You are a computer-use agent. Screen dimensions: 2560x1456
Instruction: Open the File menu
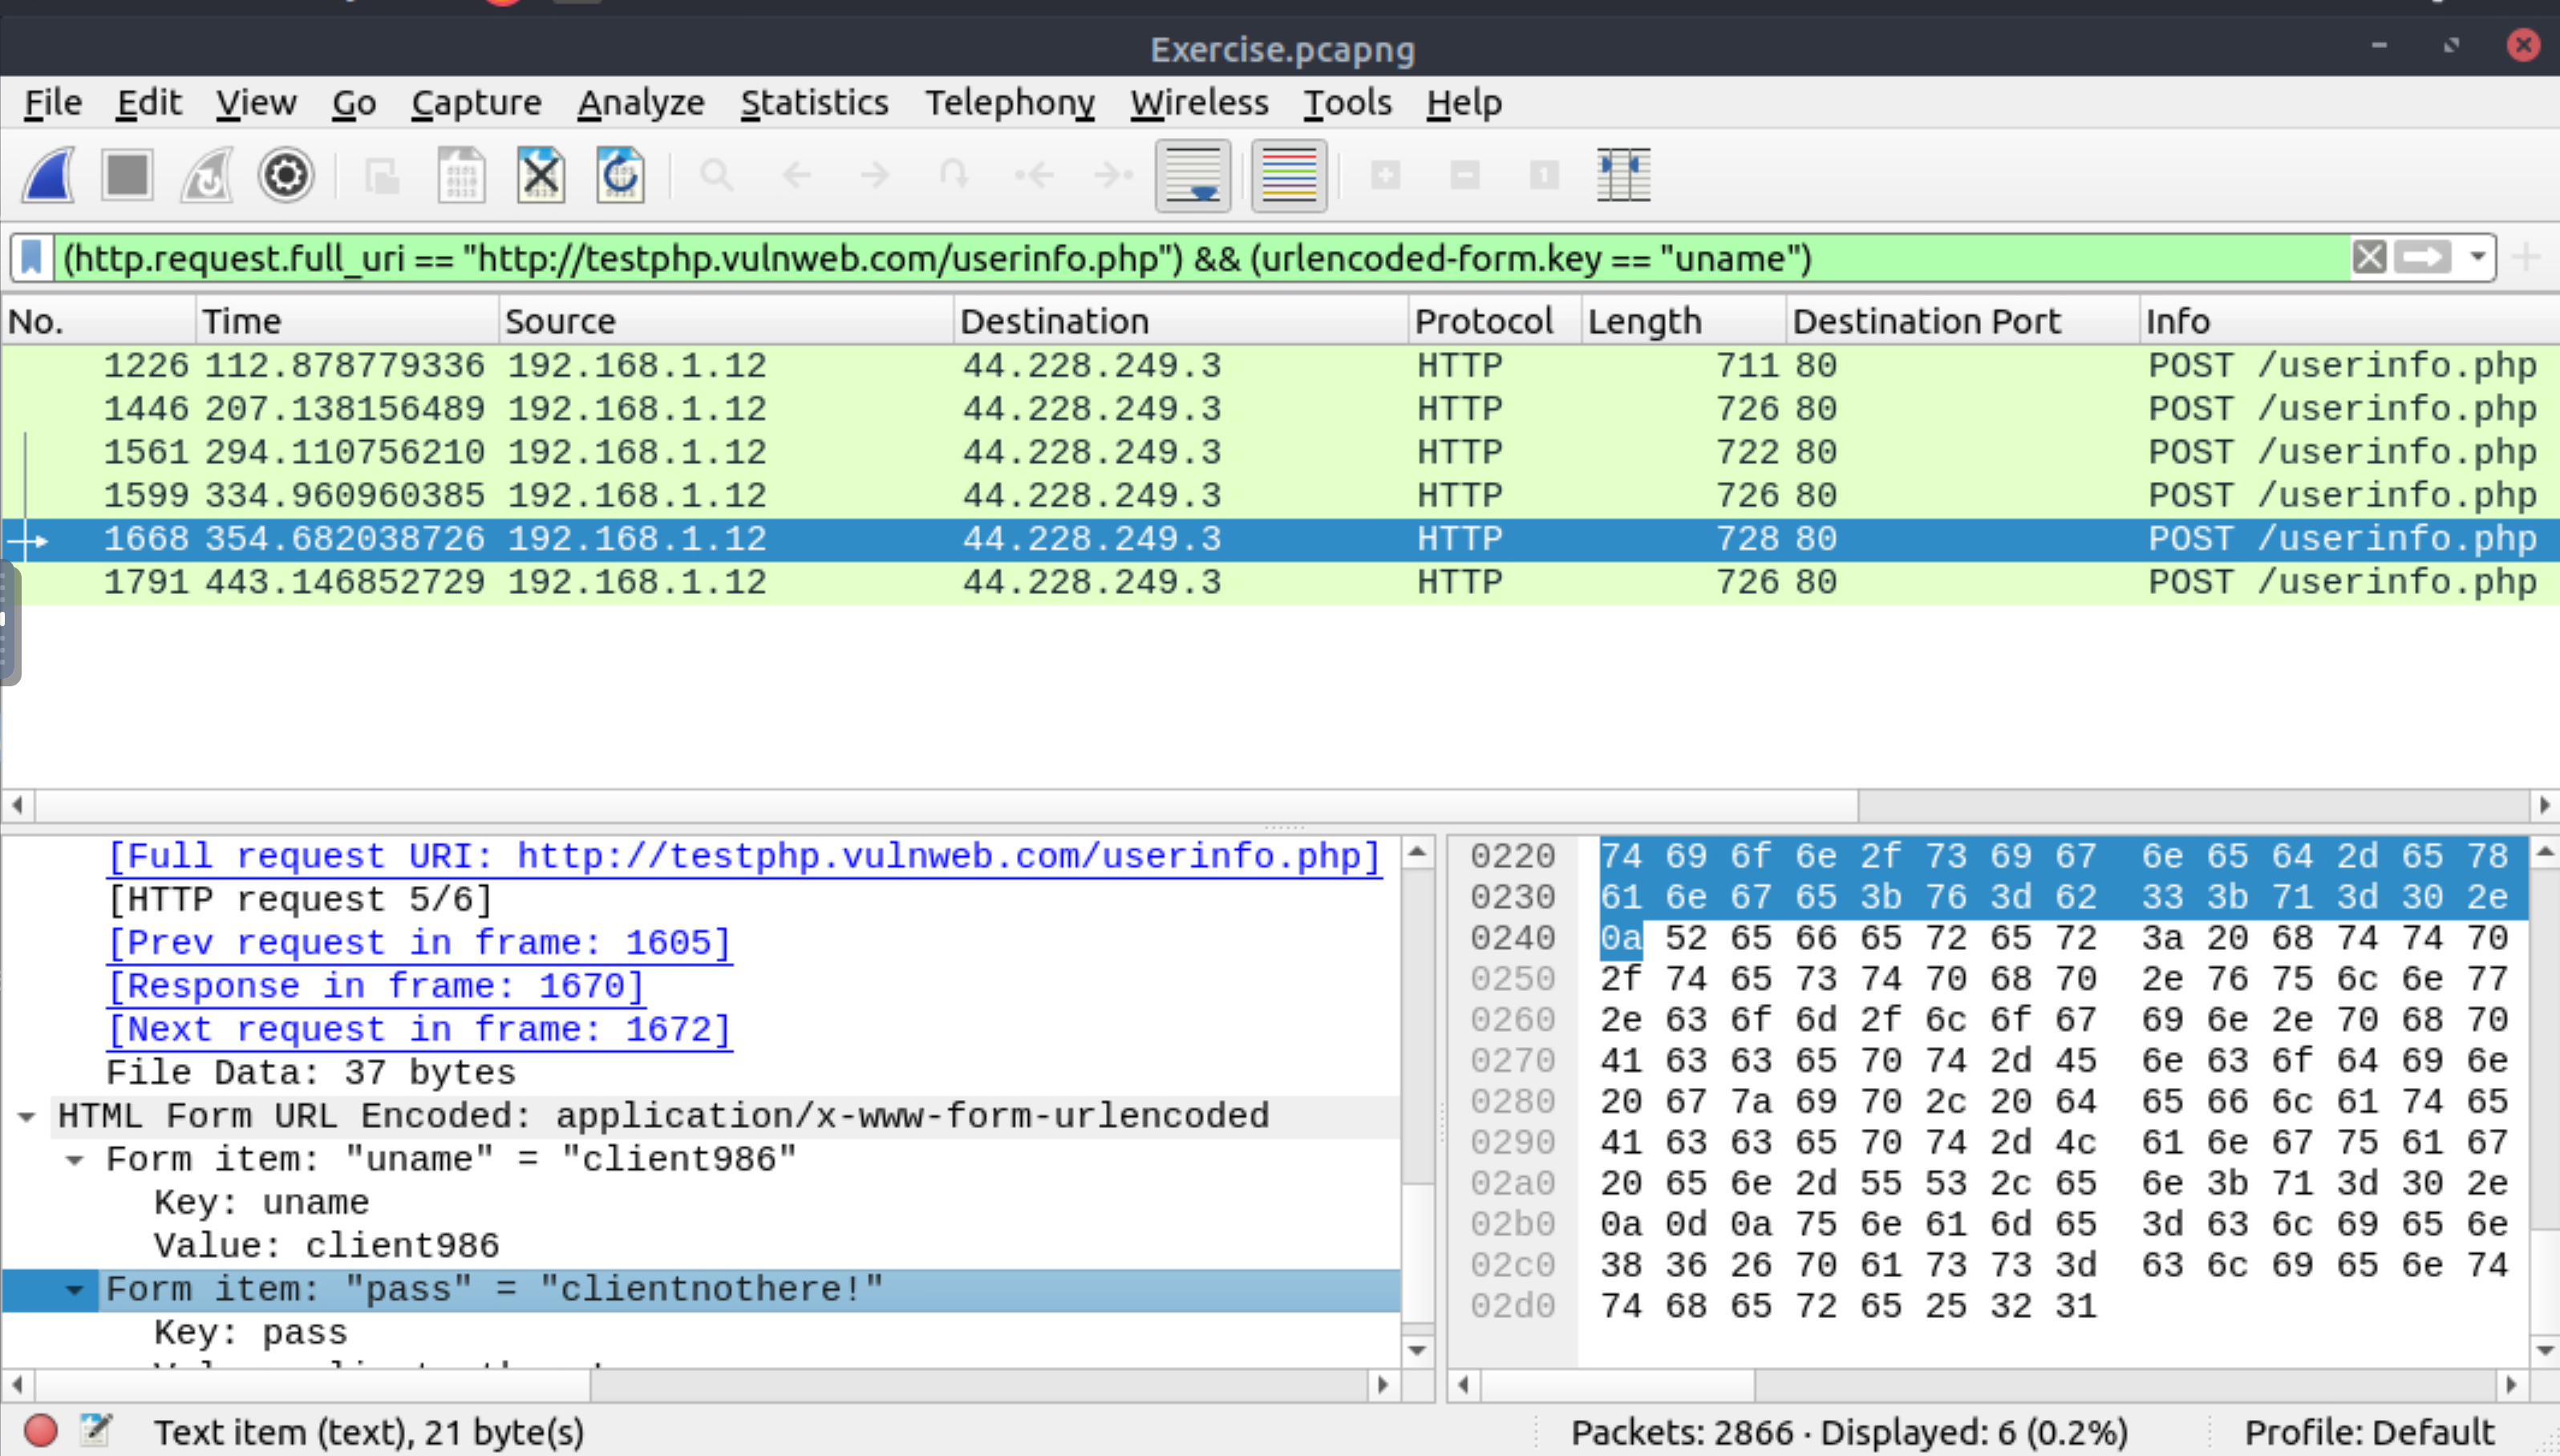[x=53, y=103]
